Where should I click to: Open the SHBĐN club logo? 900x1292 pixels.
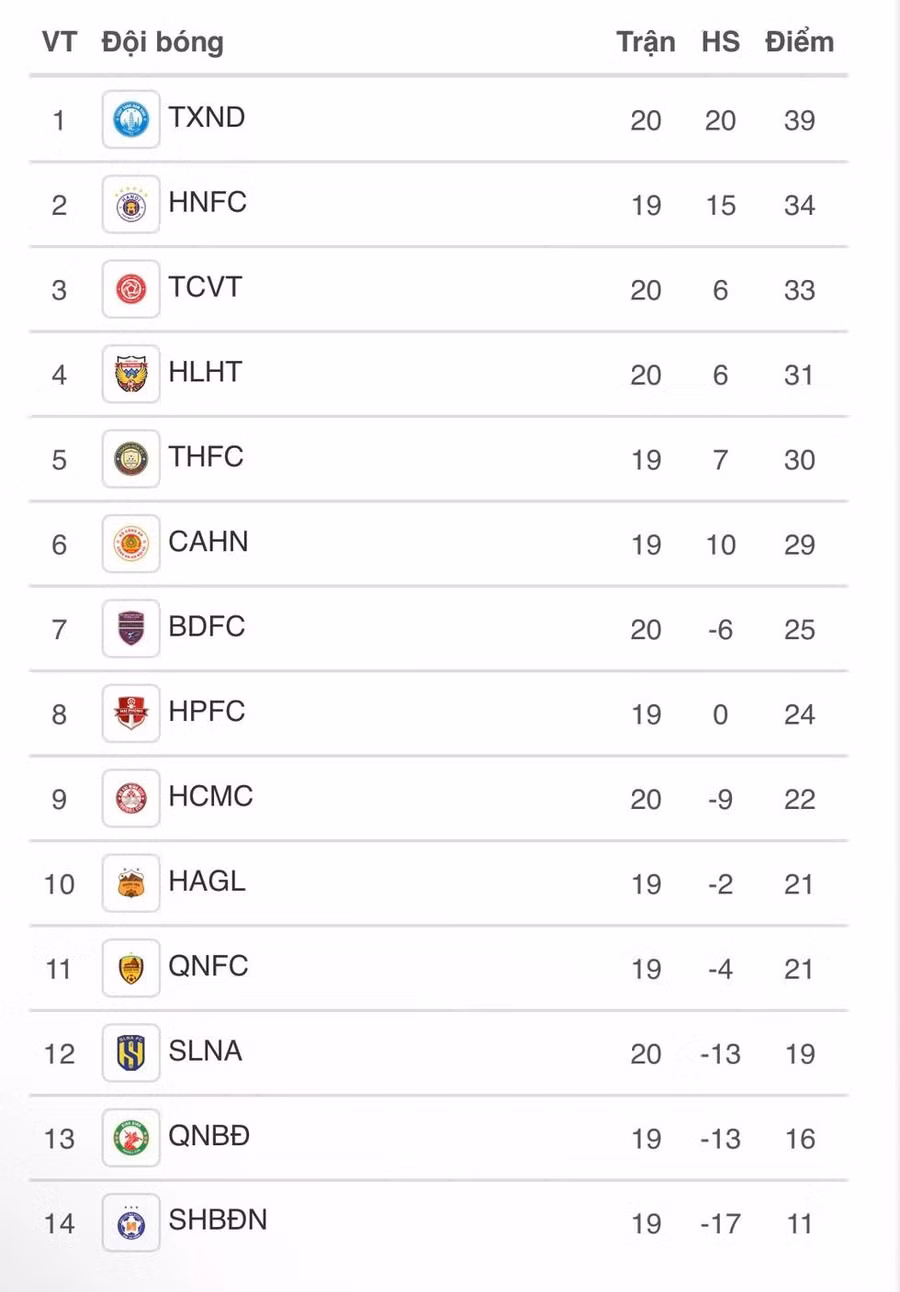(131, 1223)
